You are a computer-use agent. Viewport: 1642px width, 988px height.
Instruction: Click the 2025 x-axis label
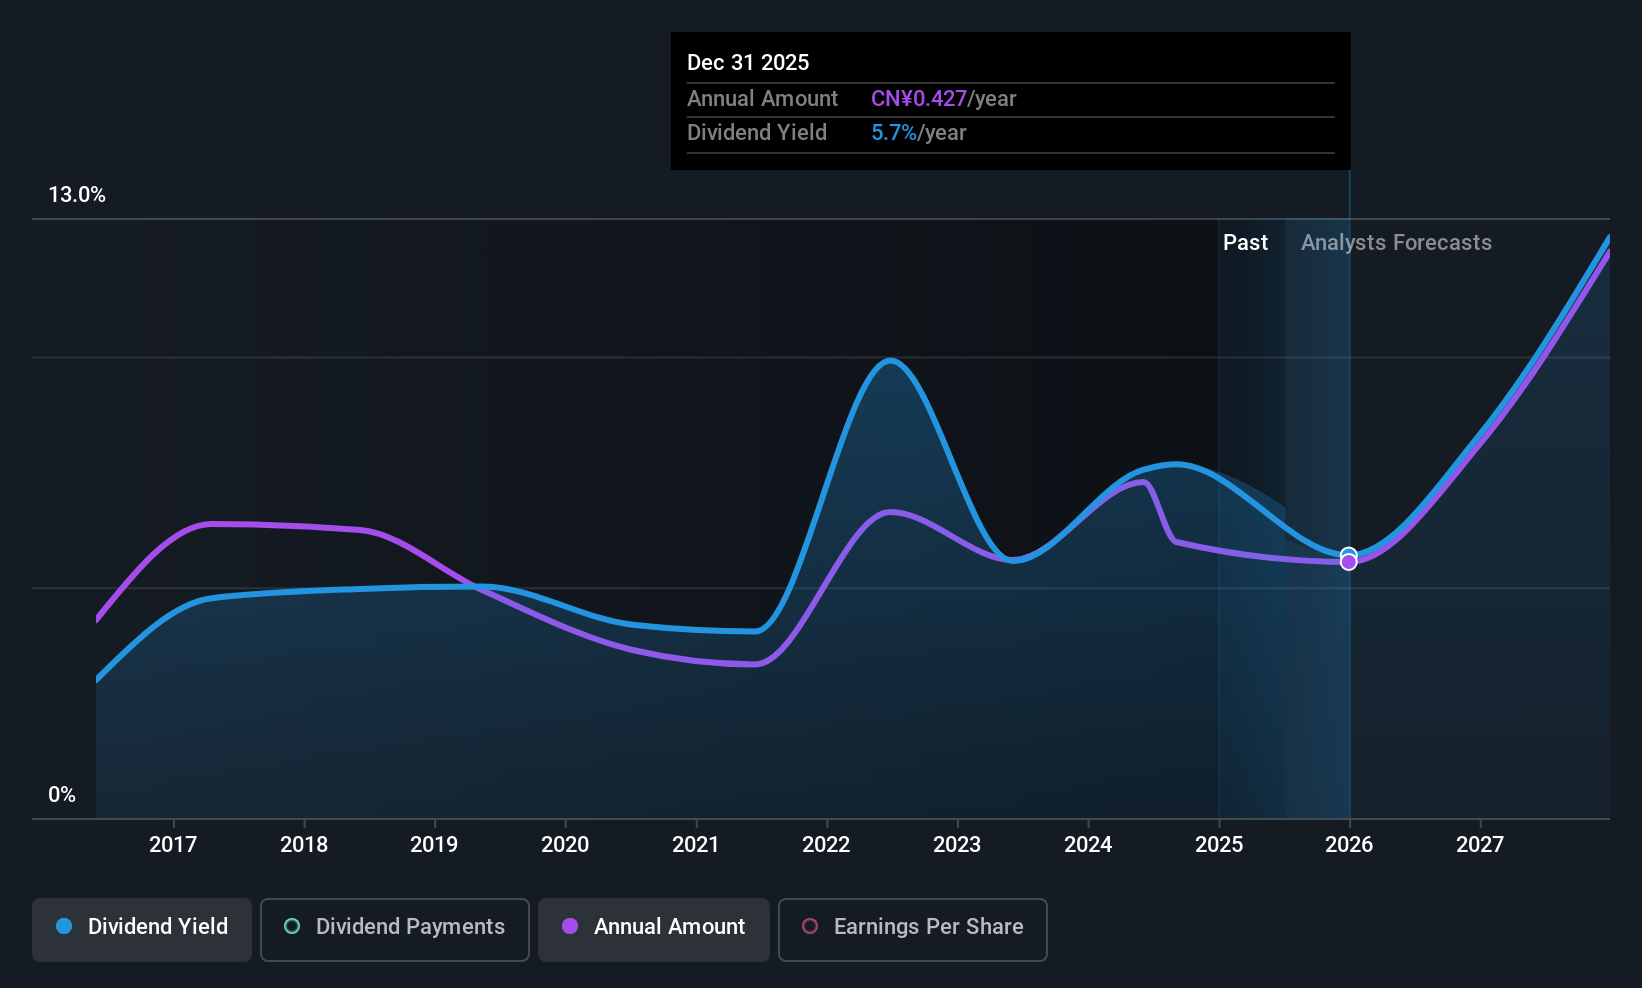pos(1219,845)
